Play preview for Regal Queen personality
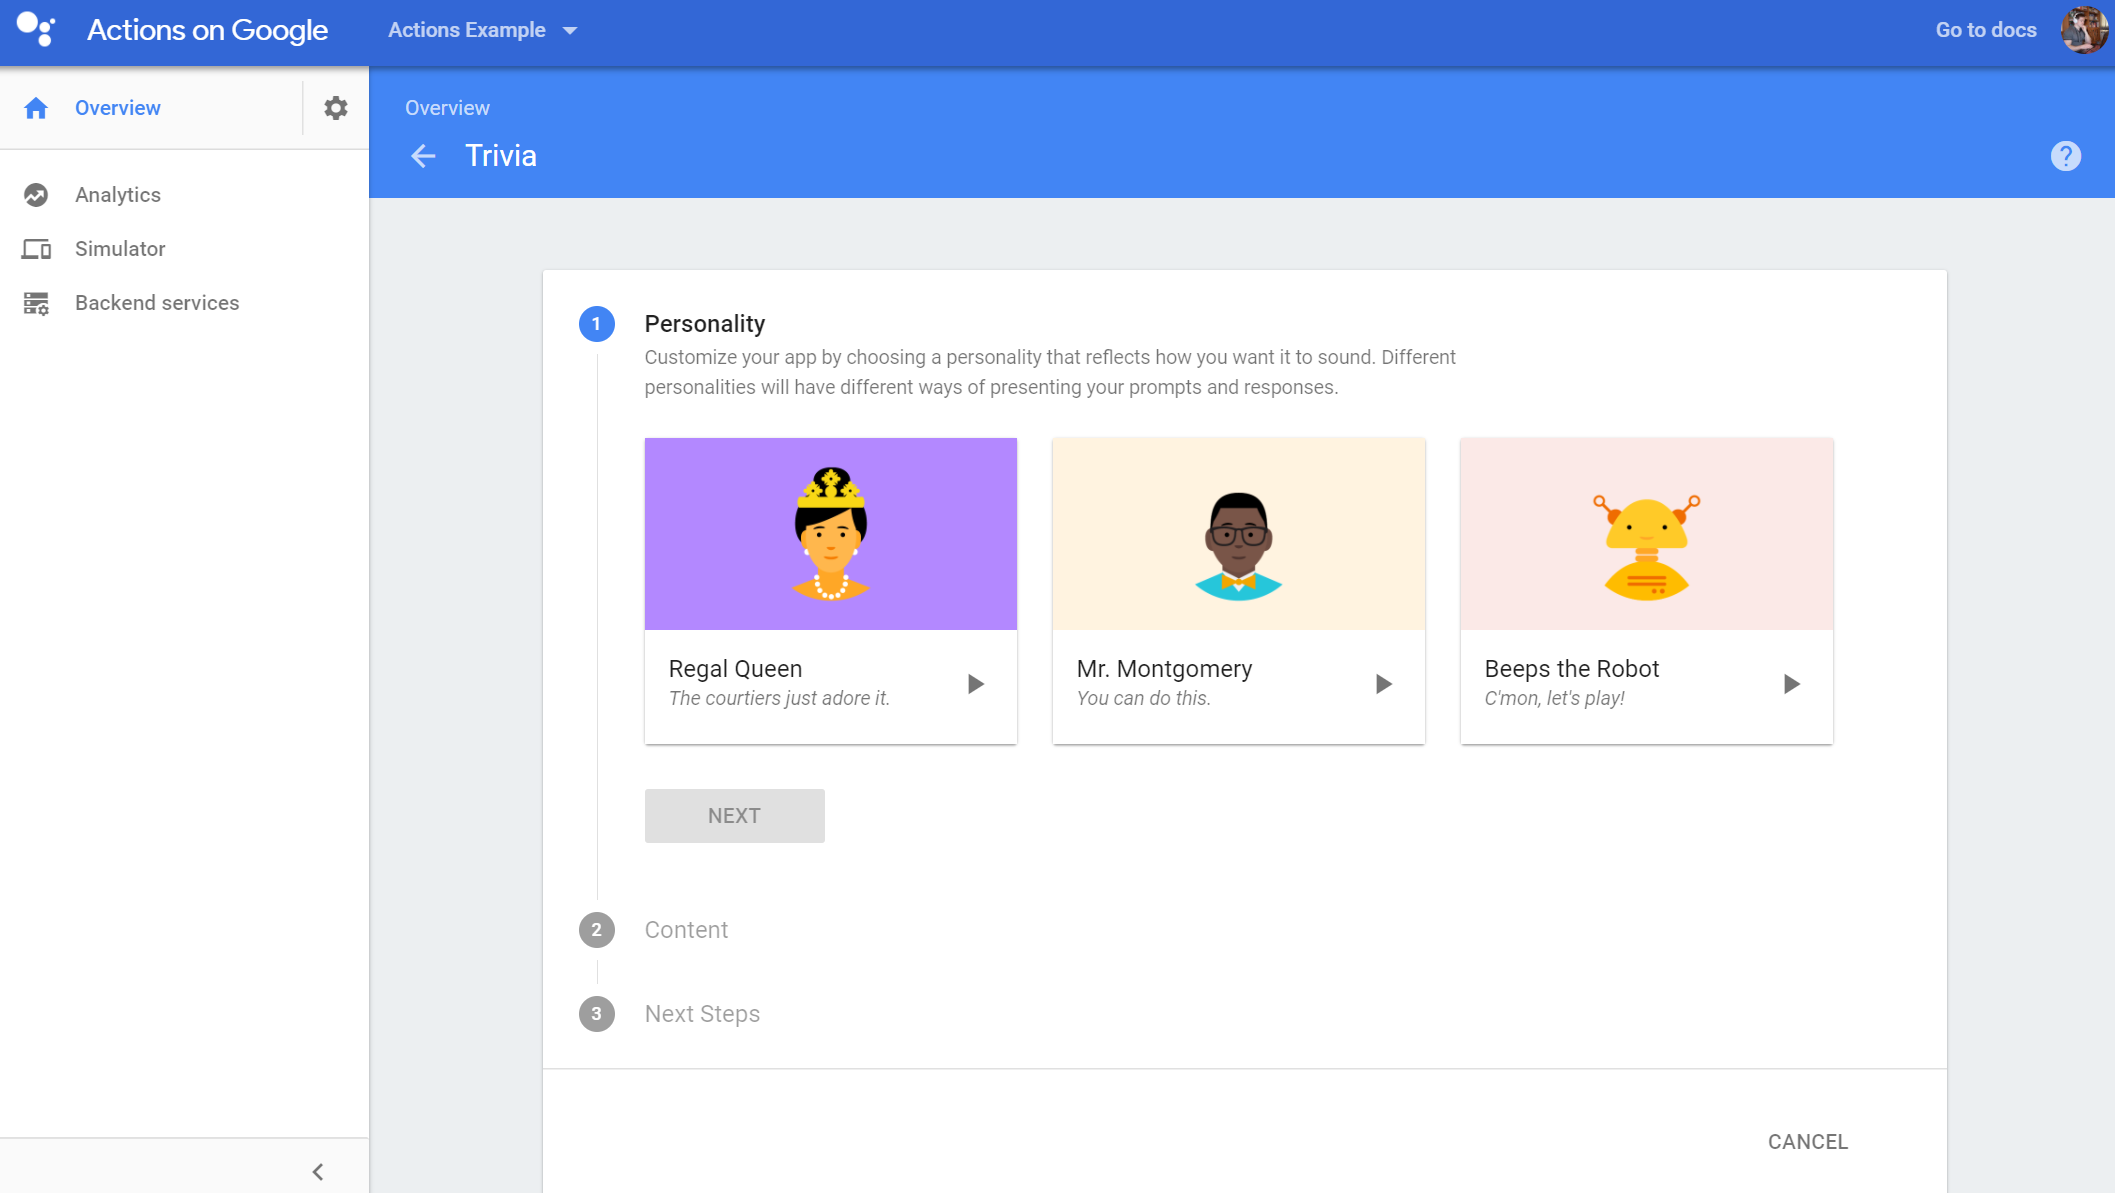Viewport: 2115px width, 1193px height. click(976, 683)
